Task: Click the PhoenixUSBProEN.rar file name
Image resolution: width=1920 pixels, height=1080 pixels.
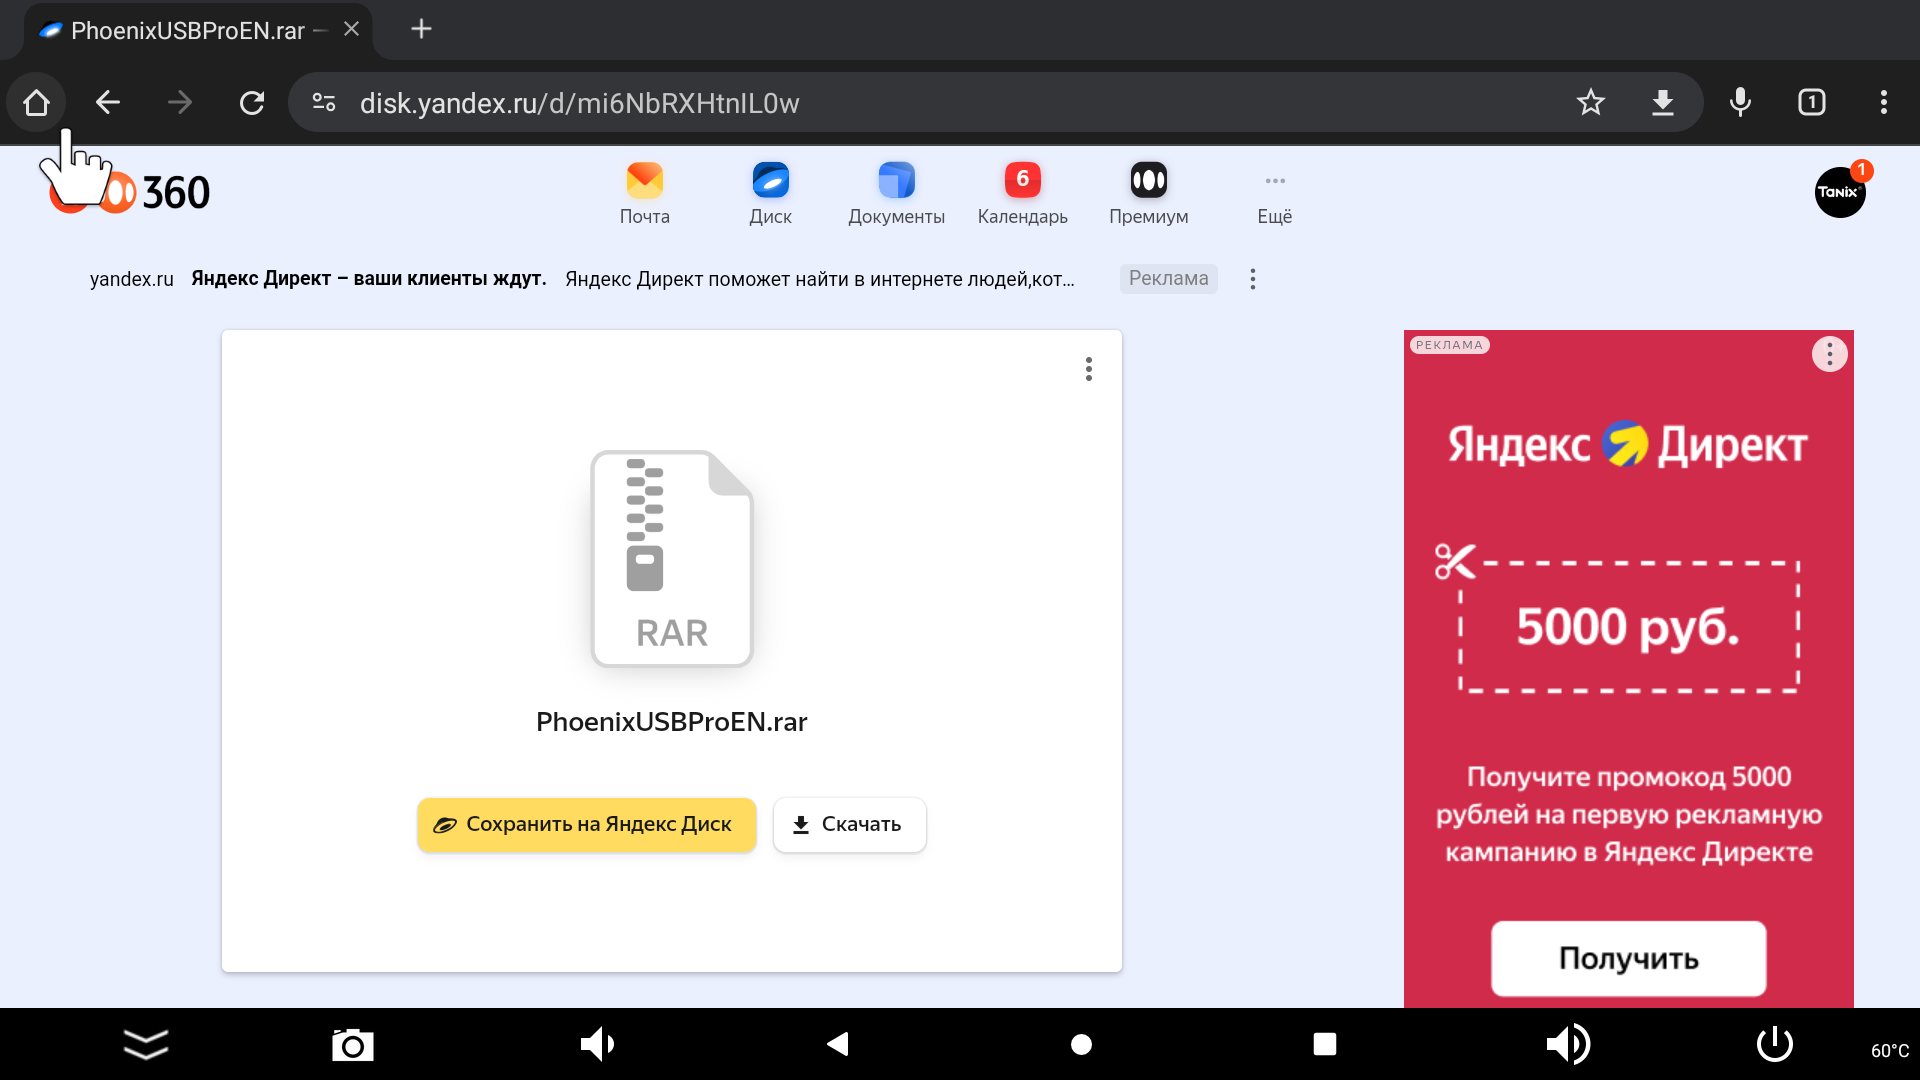Action: tap(672, 722)
